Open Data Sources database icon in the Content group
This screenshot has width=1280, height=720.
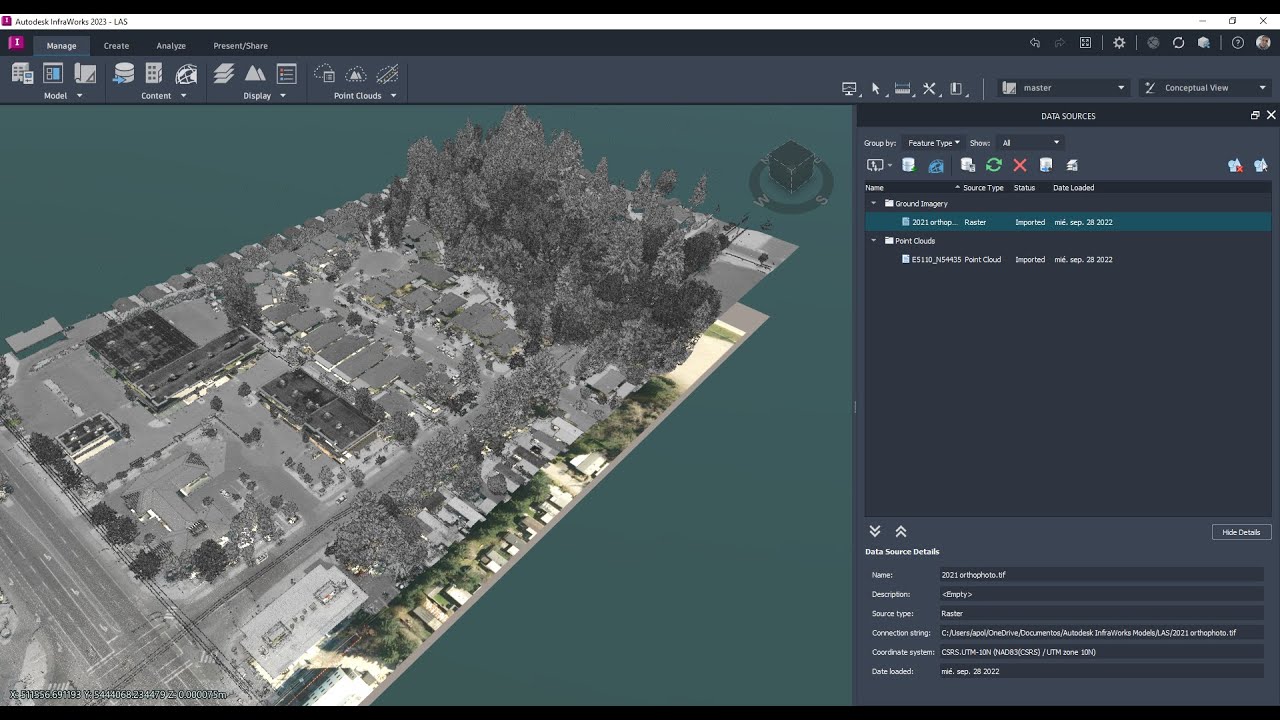click(x=124, y=73)
